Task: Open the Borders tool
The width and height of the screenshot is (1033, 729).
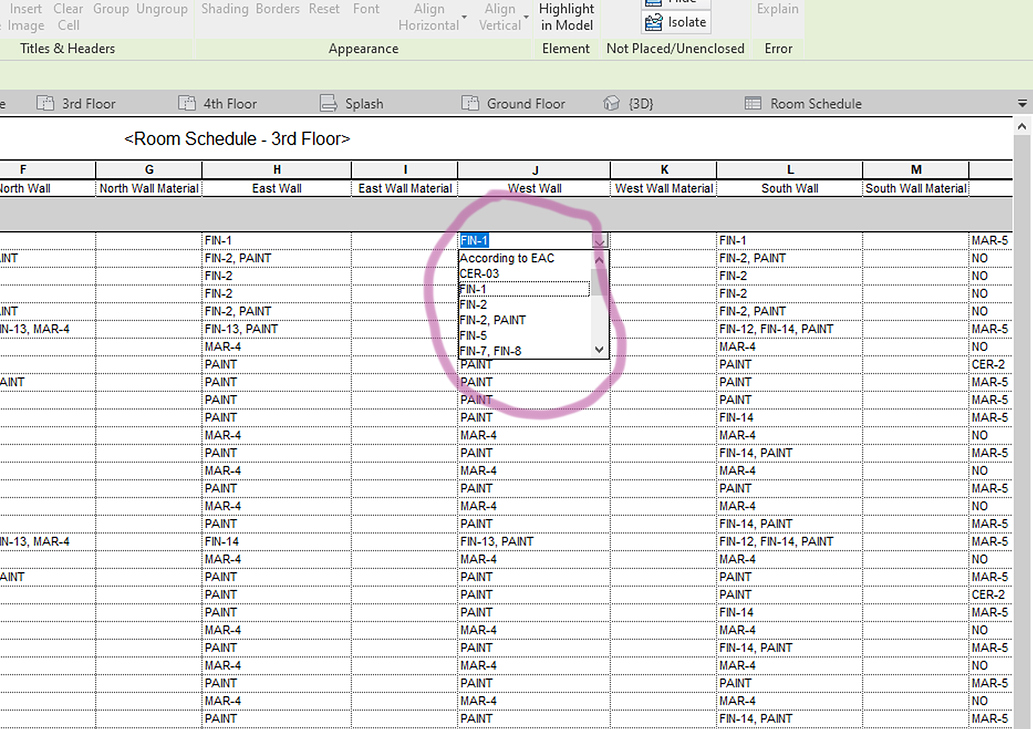Action: (x=277, y=9)
